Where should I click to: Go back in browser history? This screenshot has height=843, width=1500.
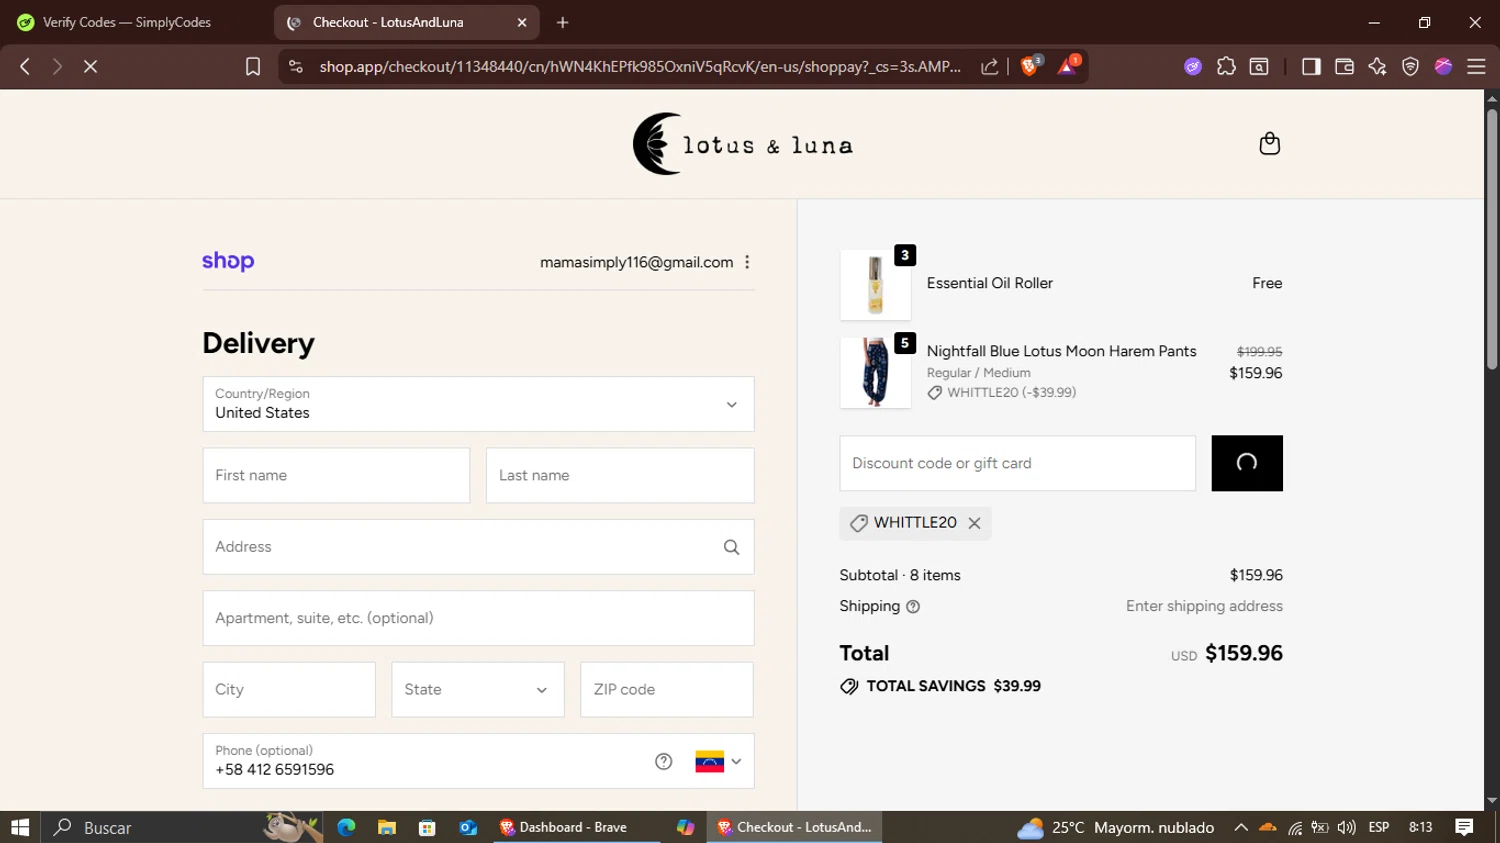pos(25,66)
